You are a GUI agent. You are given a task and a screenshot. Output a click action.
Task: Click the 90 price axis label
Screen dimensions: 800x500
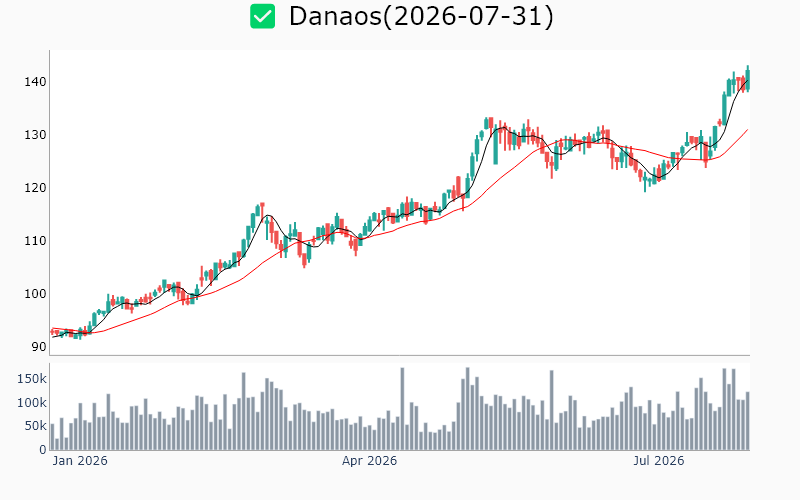(39, 346)
